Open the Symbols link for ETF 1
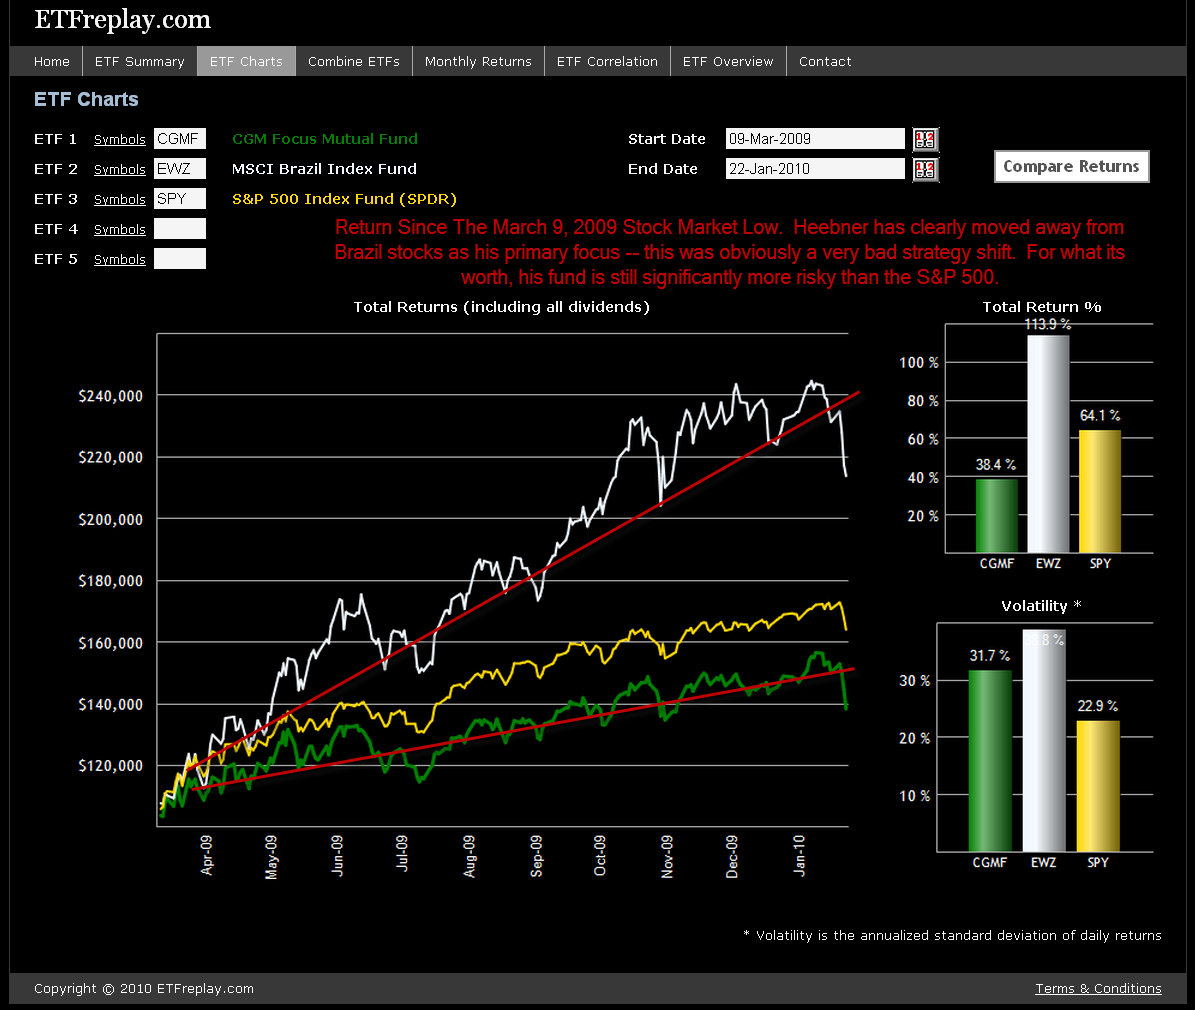 point(120,139)
